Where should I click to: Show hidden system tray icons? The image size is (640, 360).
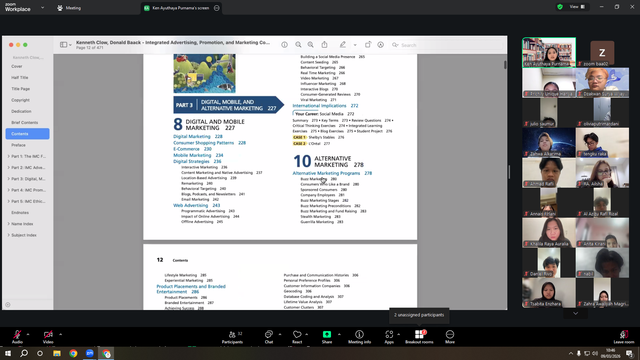tap(571, 353)
